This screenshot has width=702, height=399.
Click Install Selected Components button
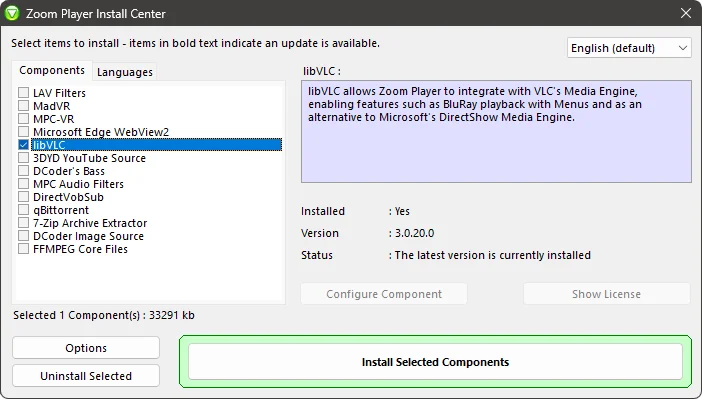click(435, 362)
